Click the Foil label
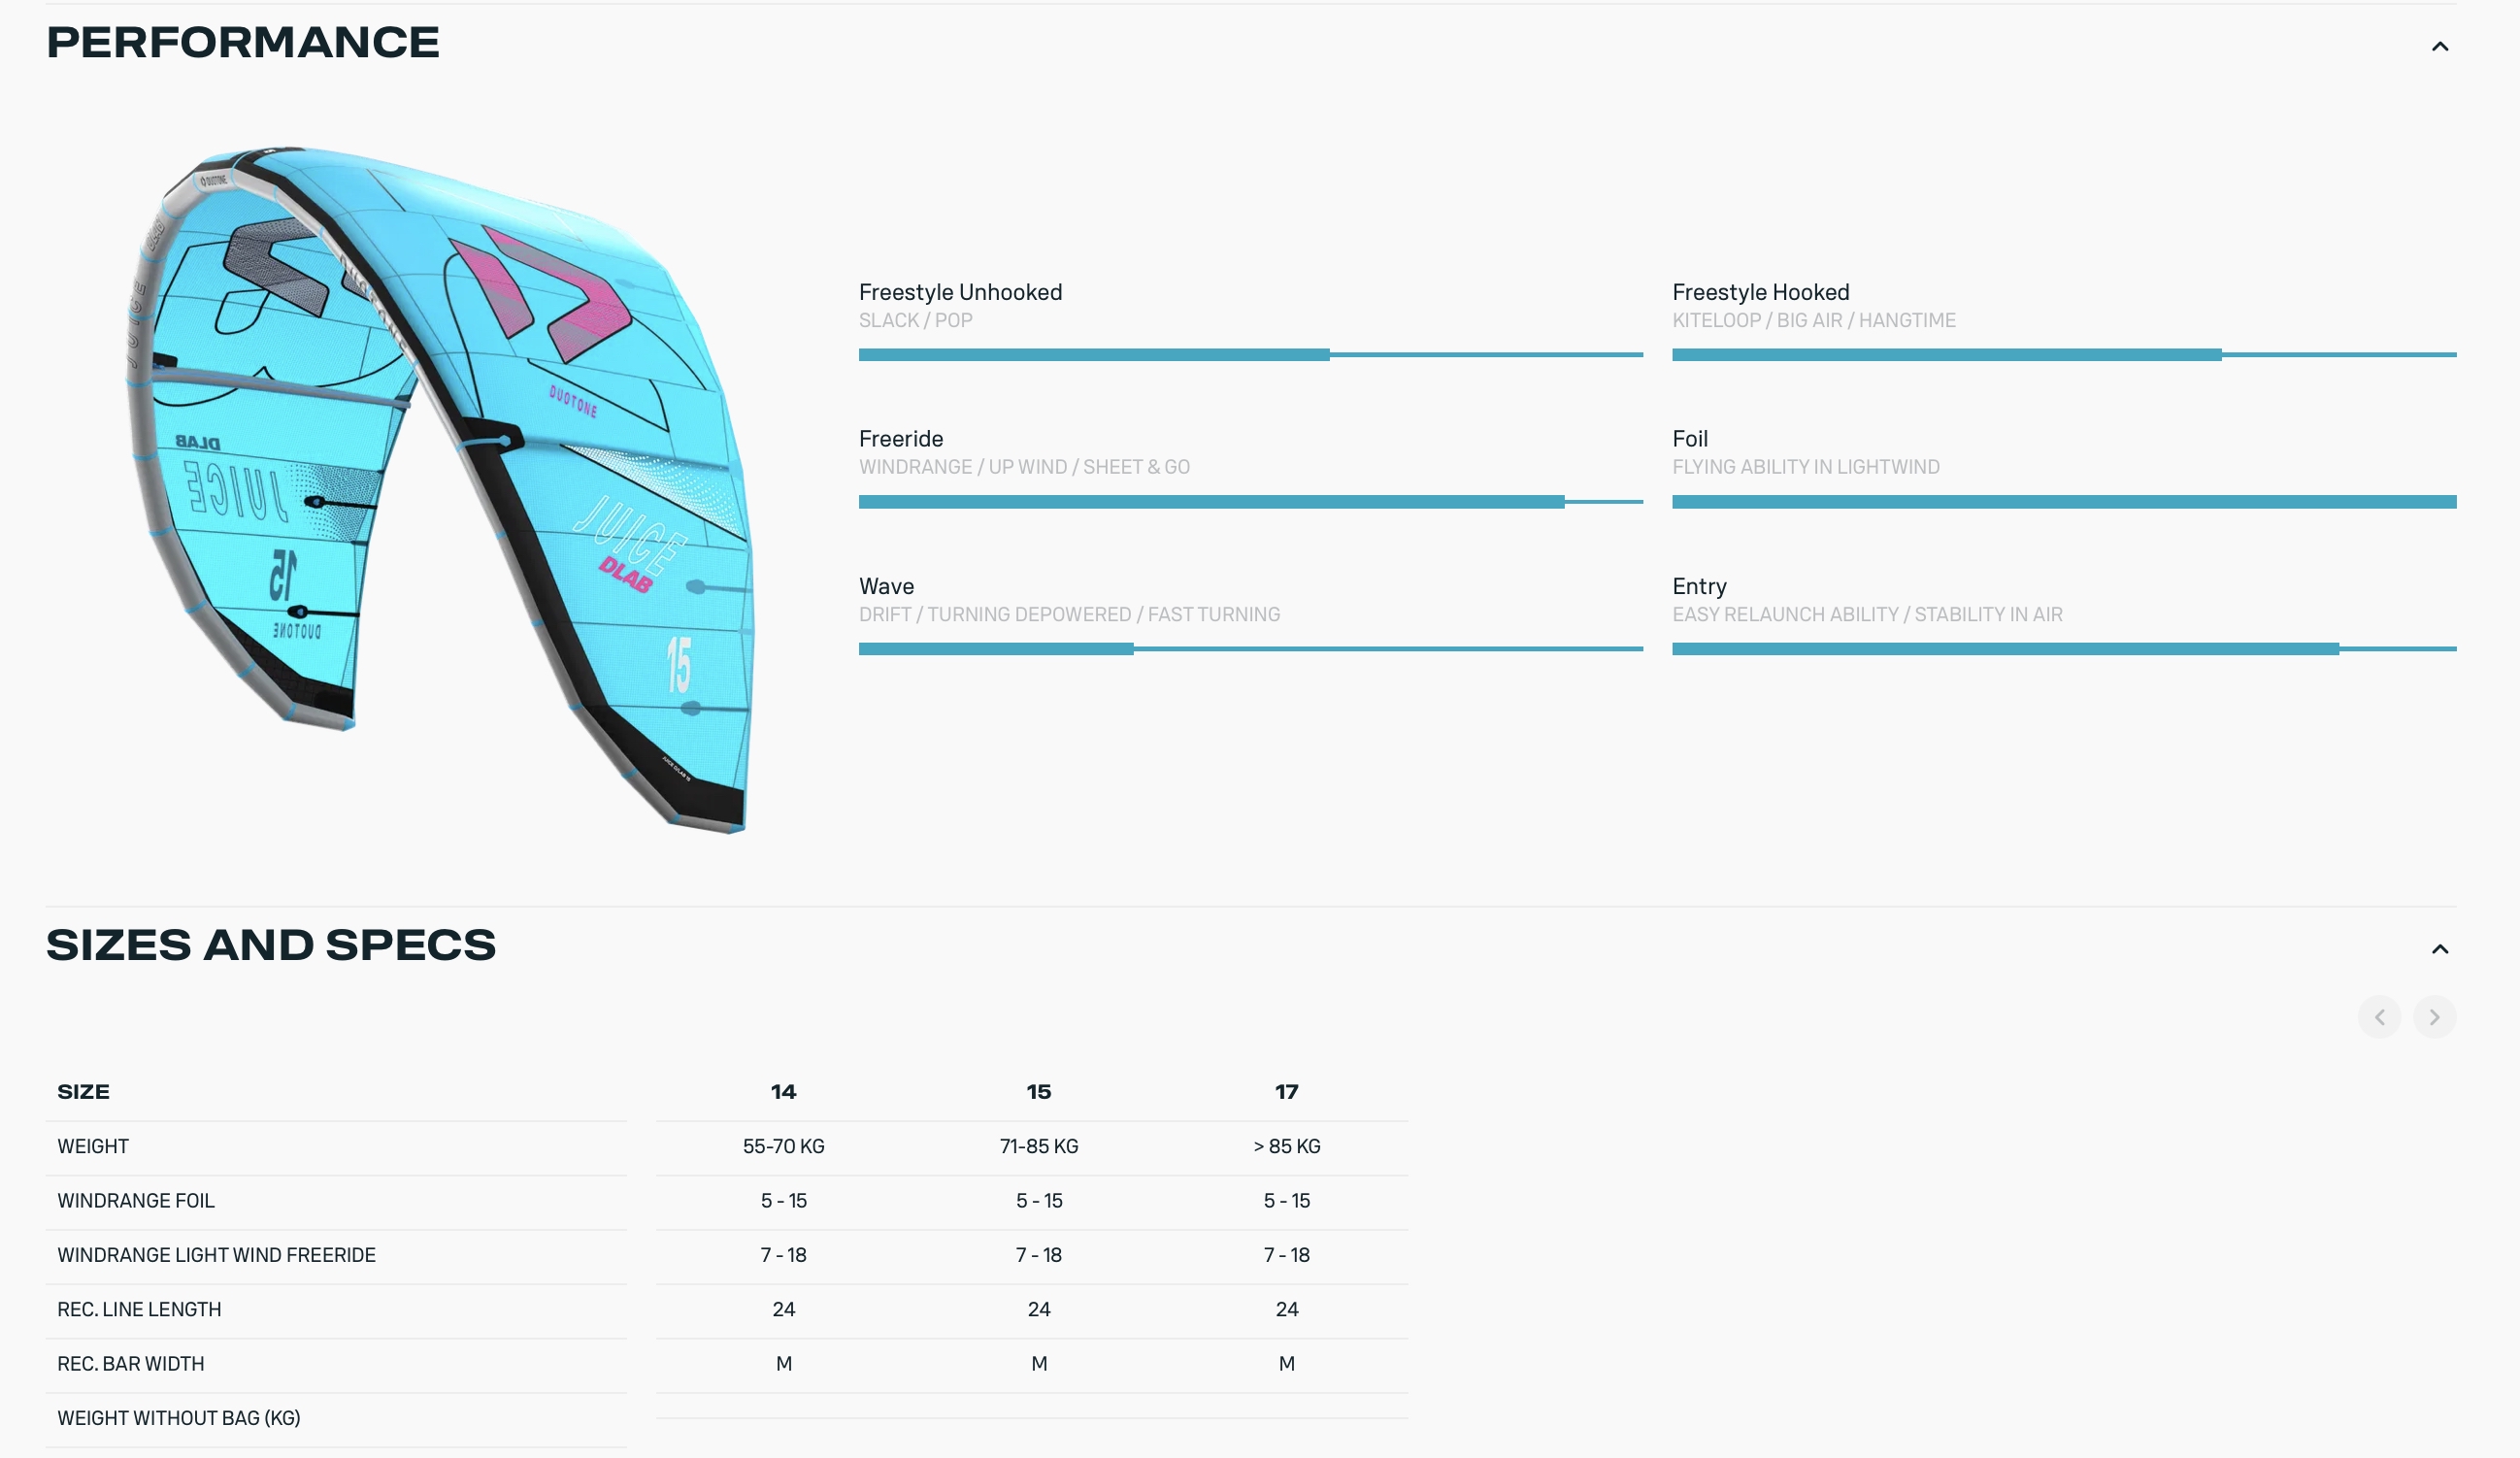The image size is (2520, 1458). tap(1690, 439)
